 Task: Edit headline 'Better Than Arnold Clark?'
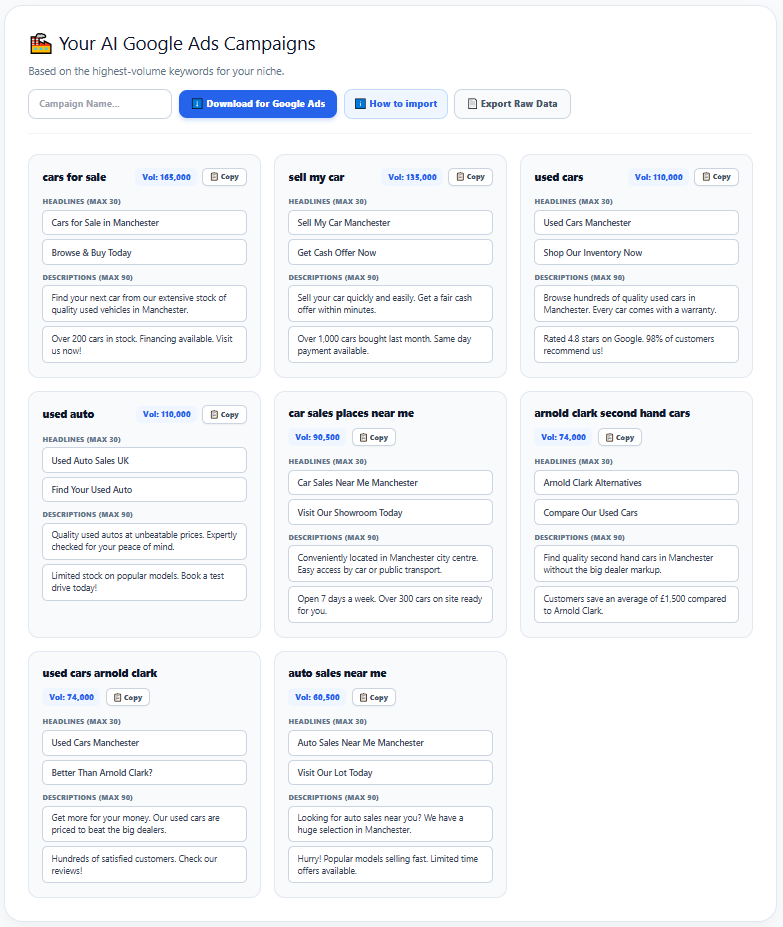click(144, 773)
